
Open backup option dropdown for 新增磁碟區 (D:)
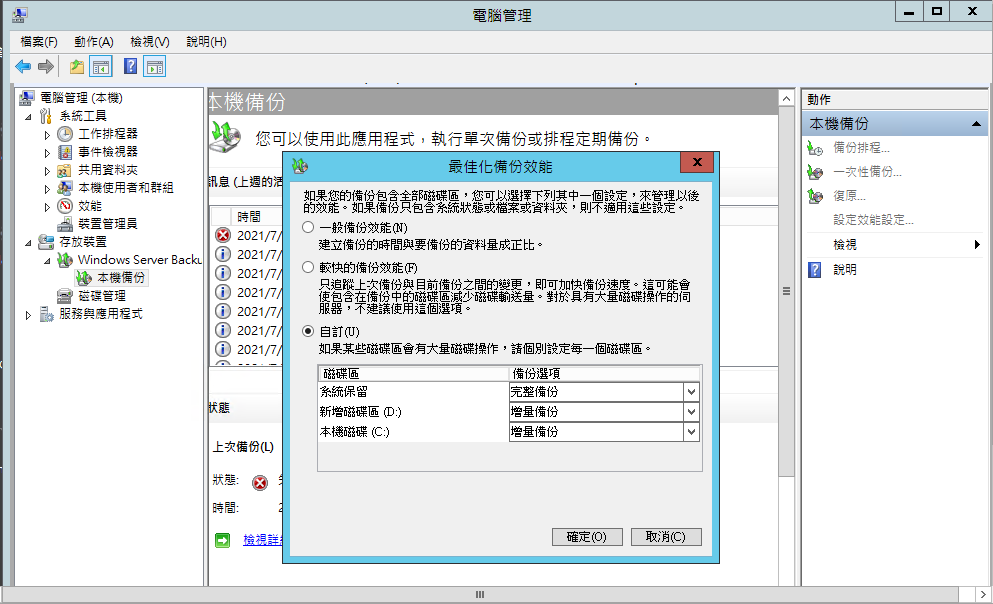[691, 412]
